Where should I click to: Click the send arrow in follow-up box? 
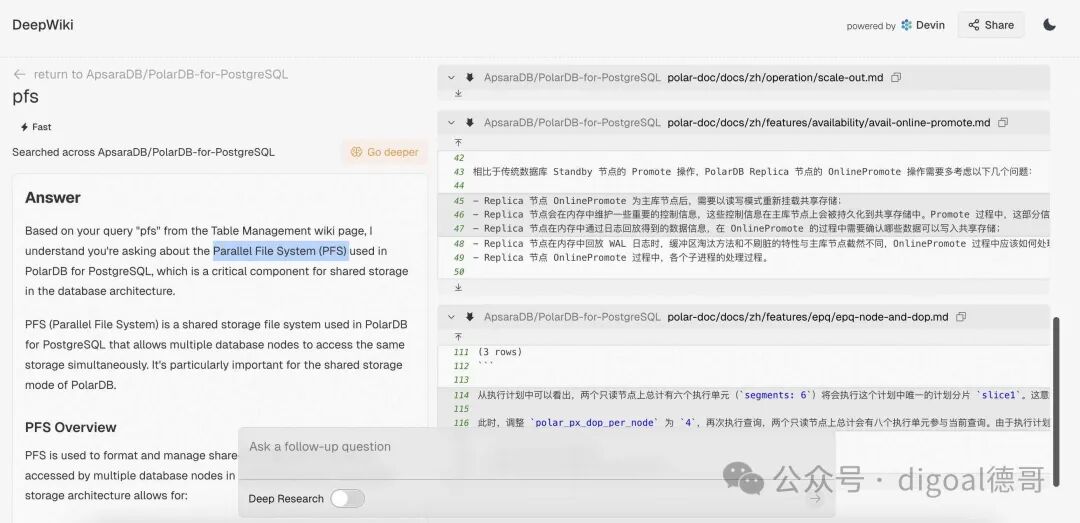pyautogui.click(x=816, y=499)
